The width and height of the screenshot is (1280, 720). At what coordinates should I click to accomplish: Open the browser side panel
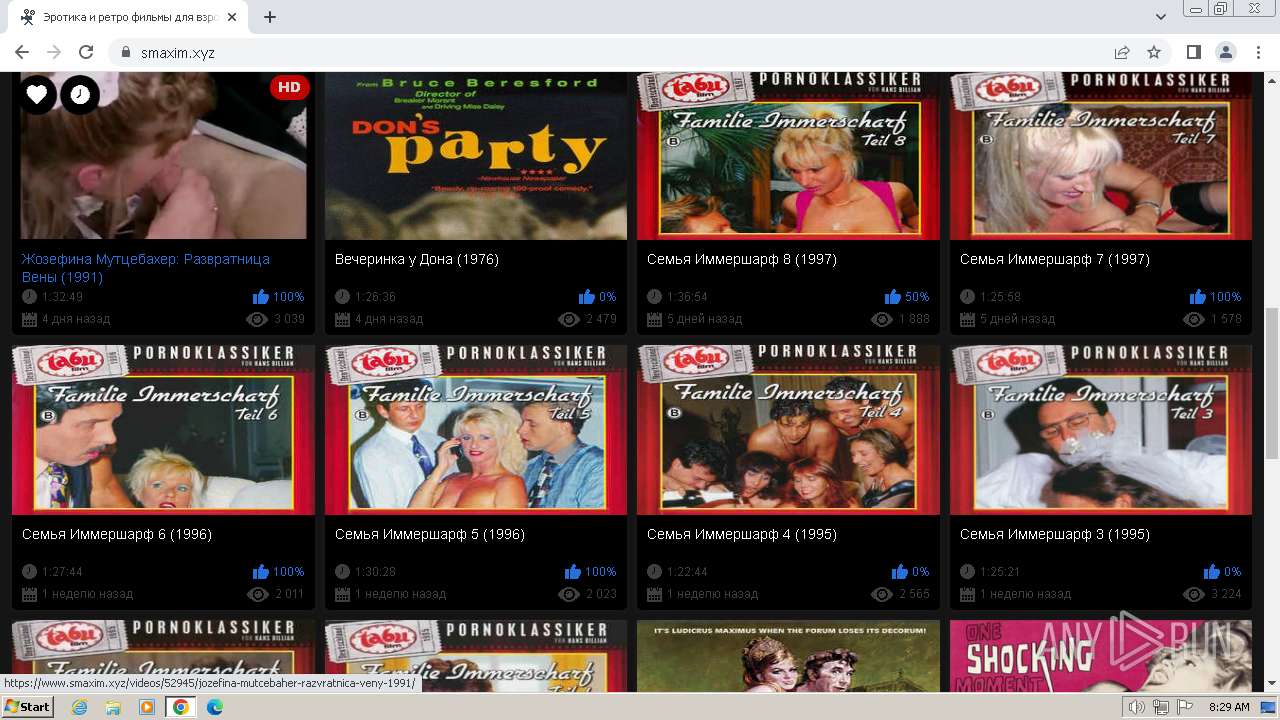coord(1194,52)
